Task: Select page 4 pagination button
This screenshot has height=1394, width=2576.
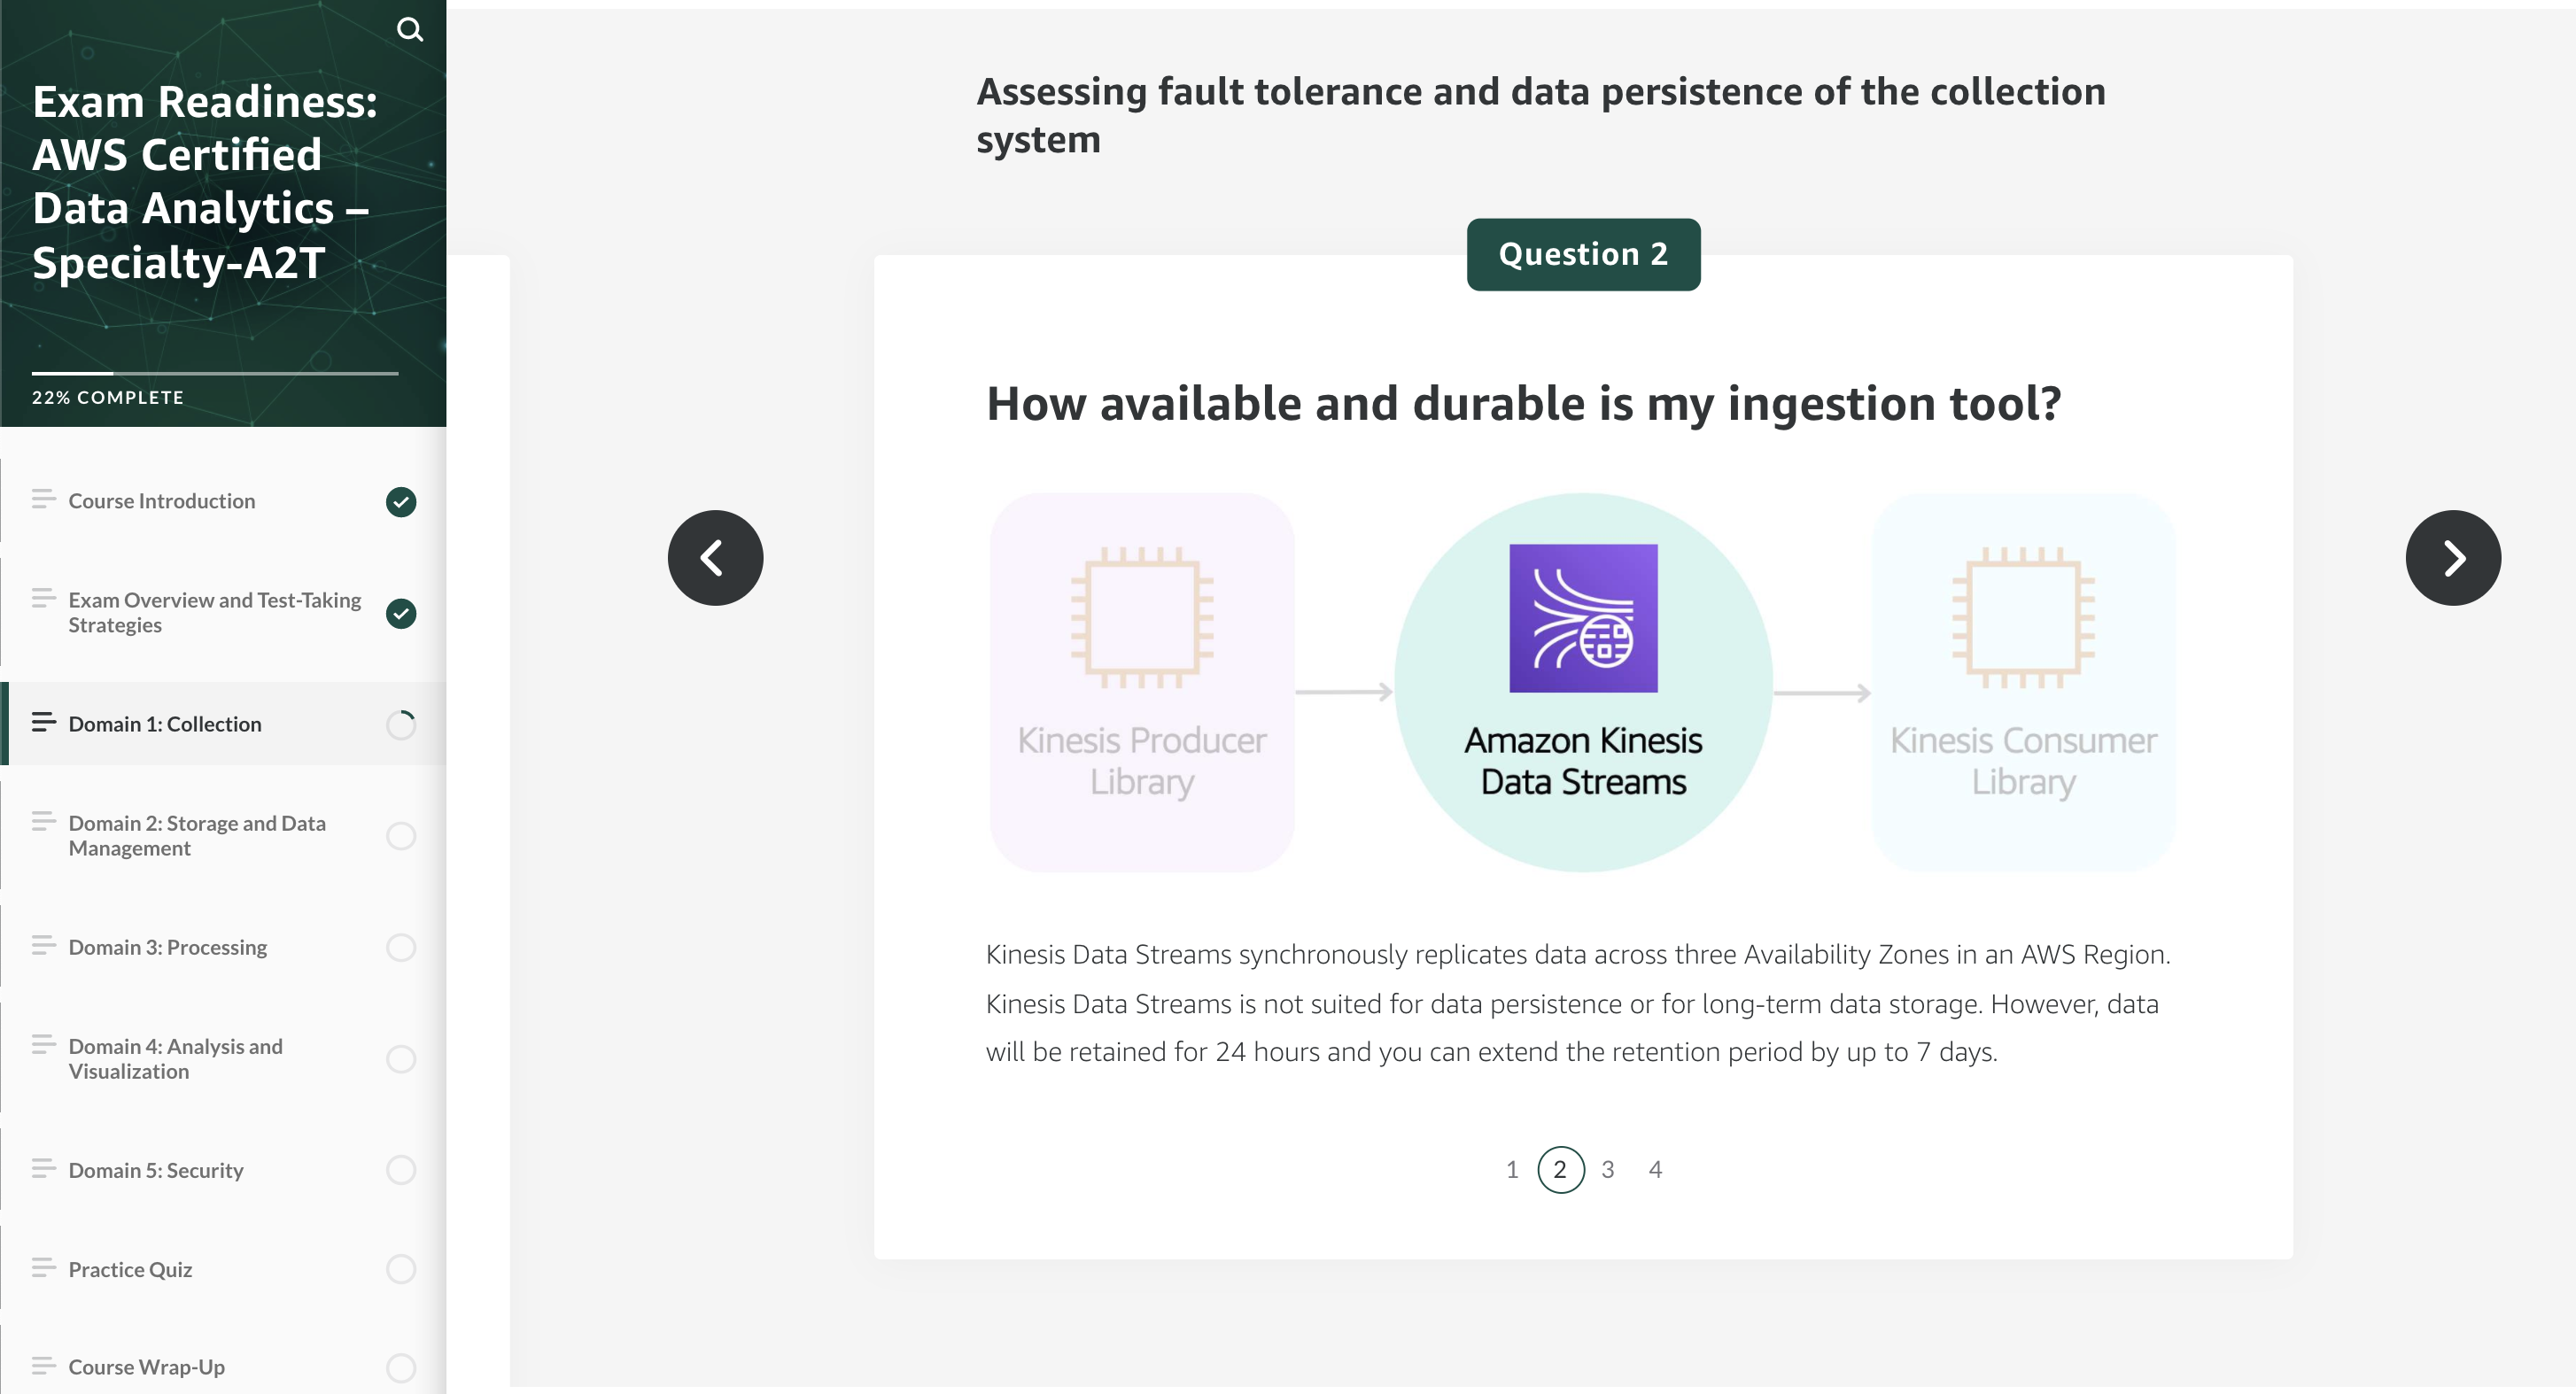Action: coord(1657,1169)
